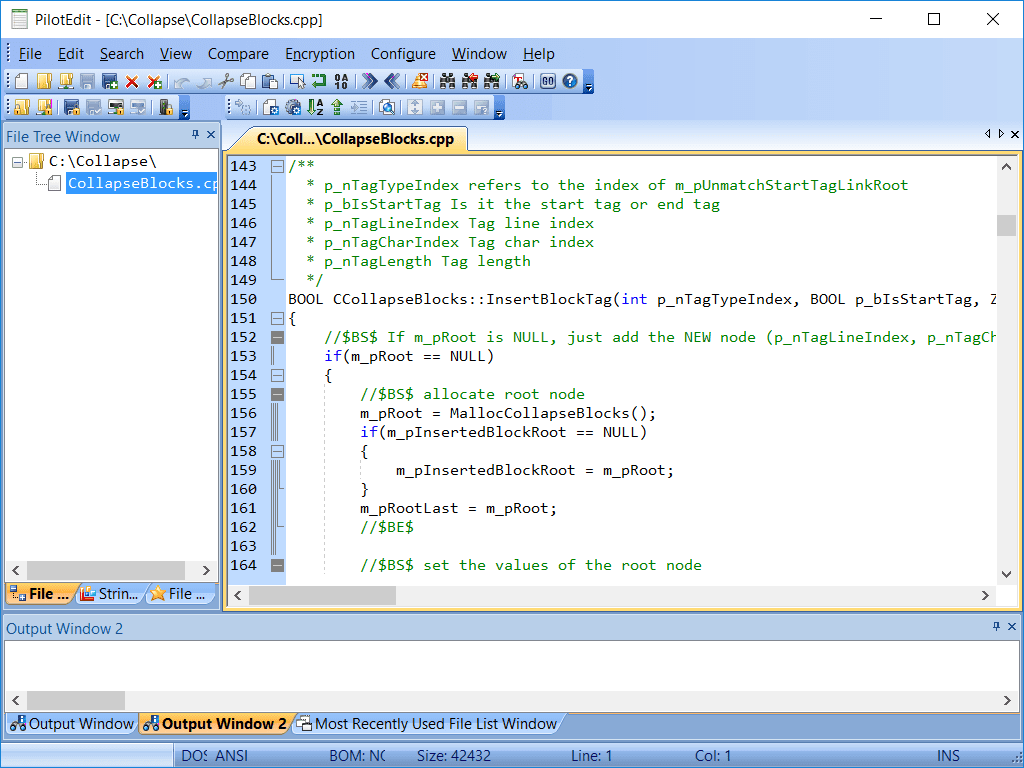Click the Open file folder icon
The image size is (1024, 768).
click(x=44, y=81)
